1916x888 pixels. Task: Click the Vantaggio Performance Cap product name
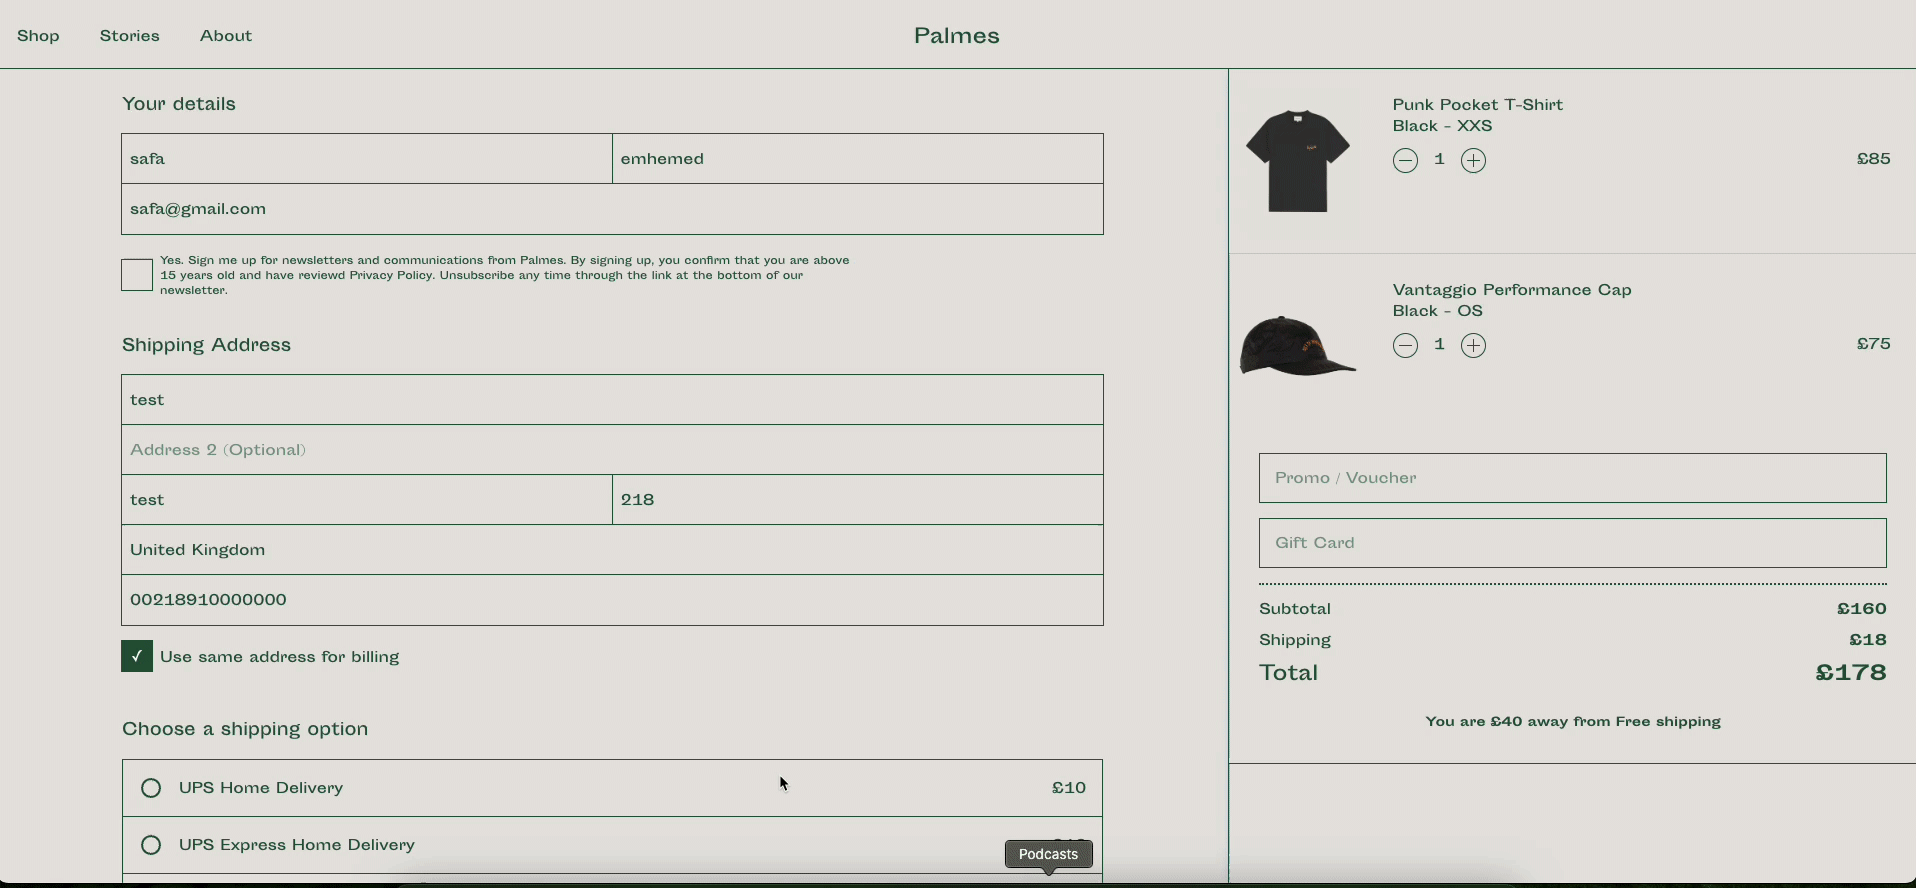[x=1512, y=290]
